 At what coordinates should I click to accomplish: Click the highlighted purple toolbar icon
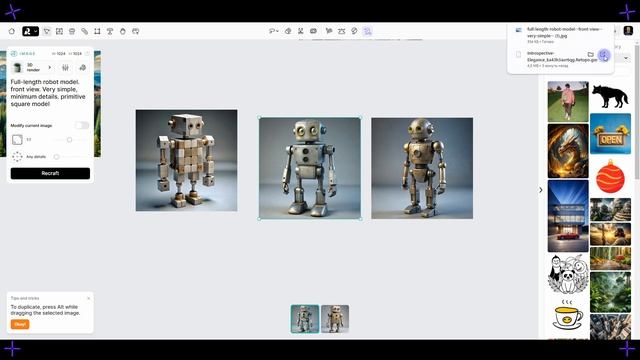367,31
